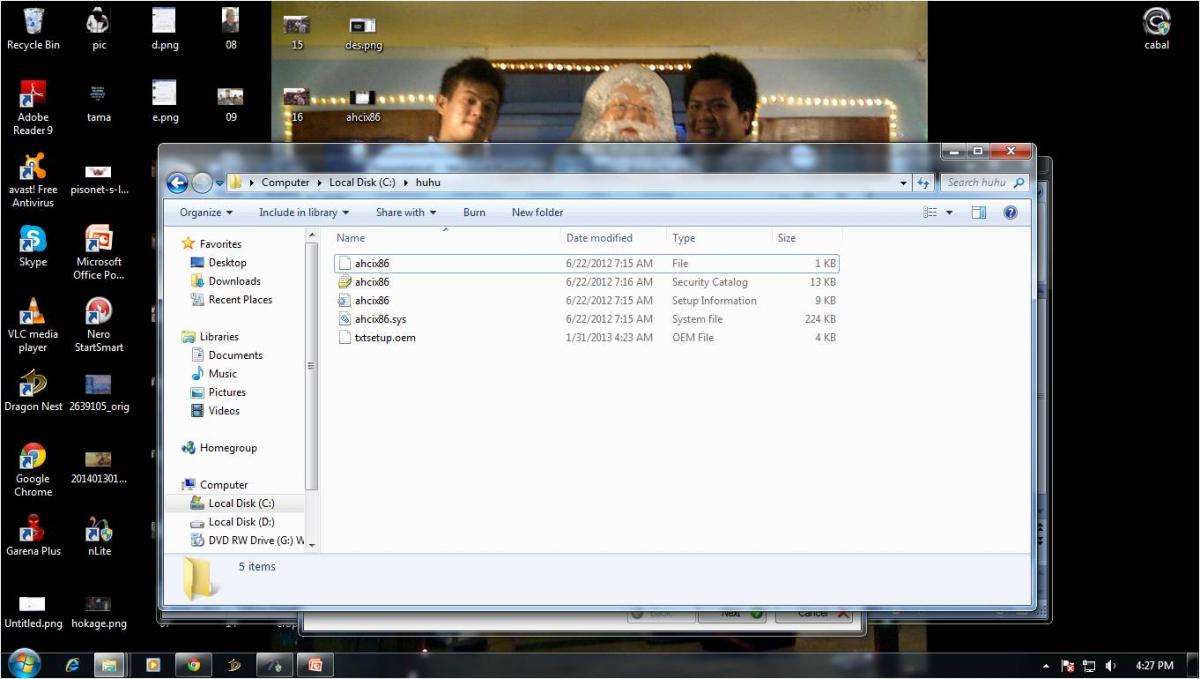Select the ahcix86 Setup Information file icon
Screen dimensions: 1200x679
(345, 300)
